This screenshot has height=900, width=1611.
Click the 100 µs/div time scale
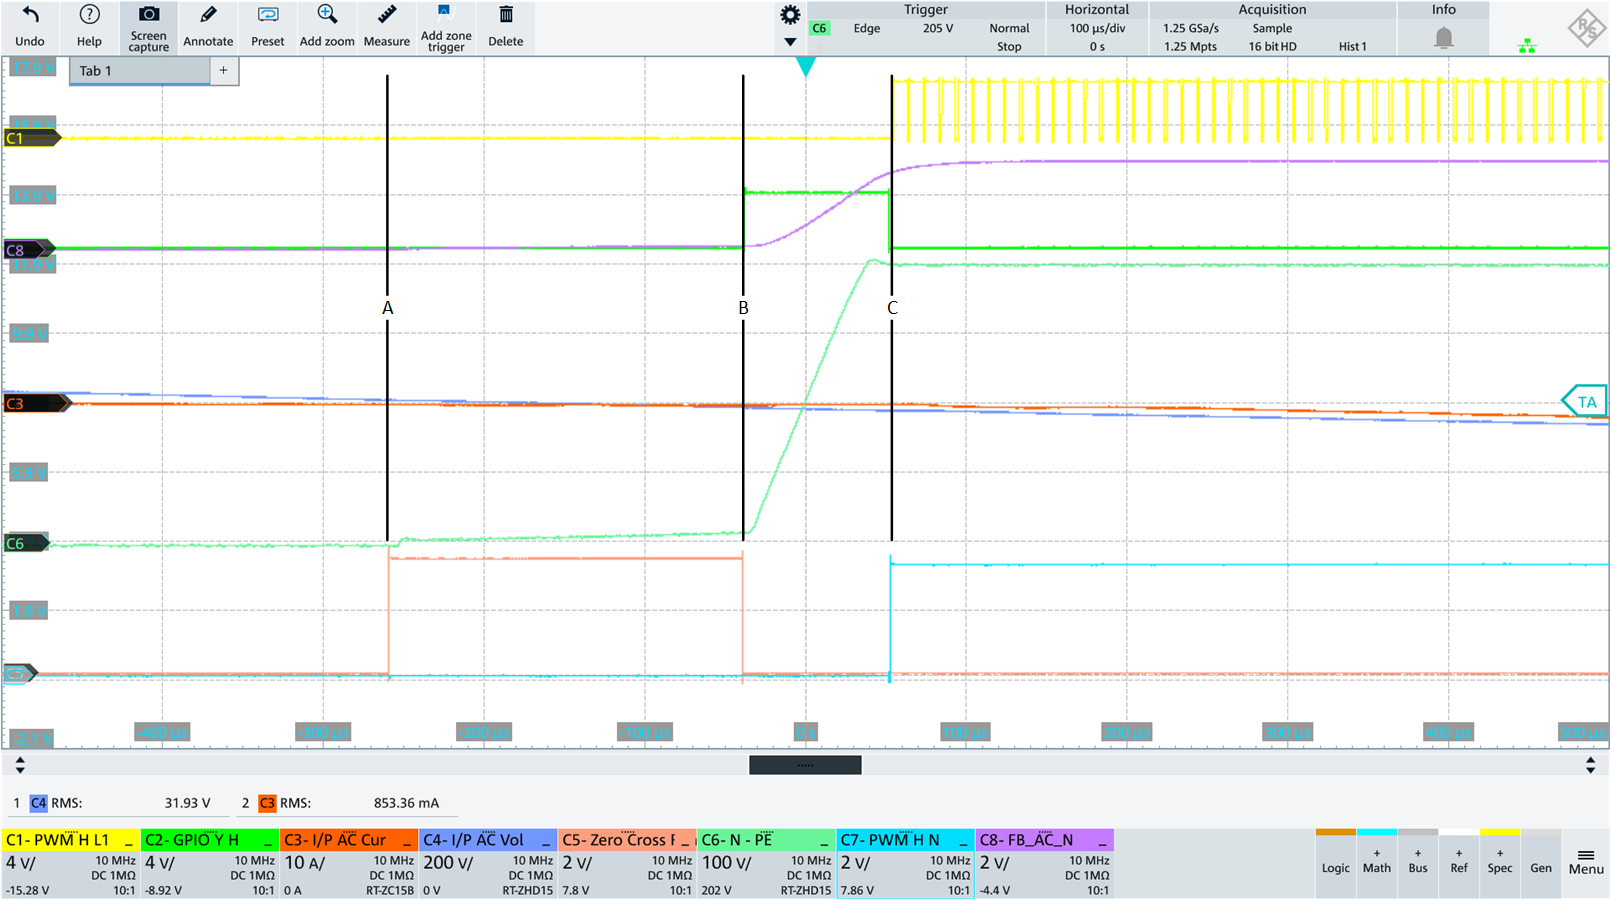click(1097, 28)
